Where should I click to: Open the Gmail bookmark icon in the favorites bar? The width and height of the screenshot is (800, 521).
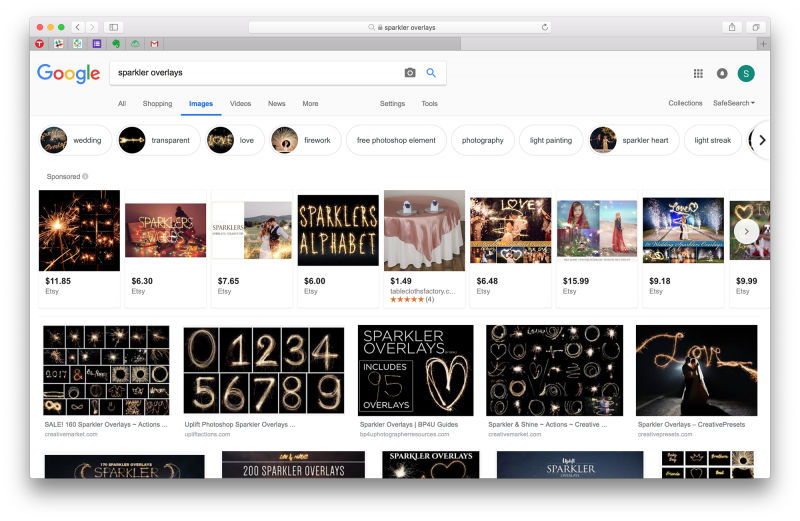pyautogui.click(x=154, y=44)
